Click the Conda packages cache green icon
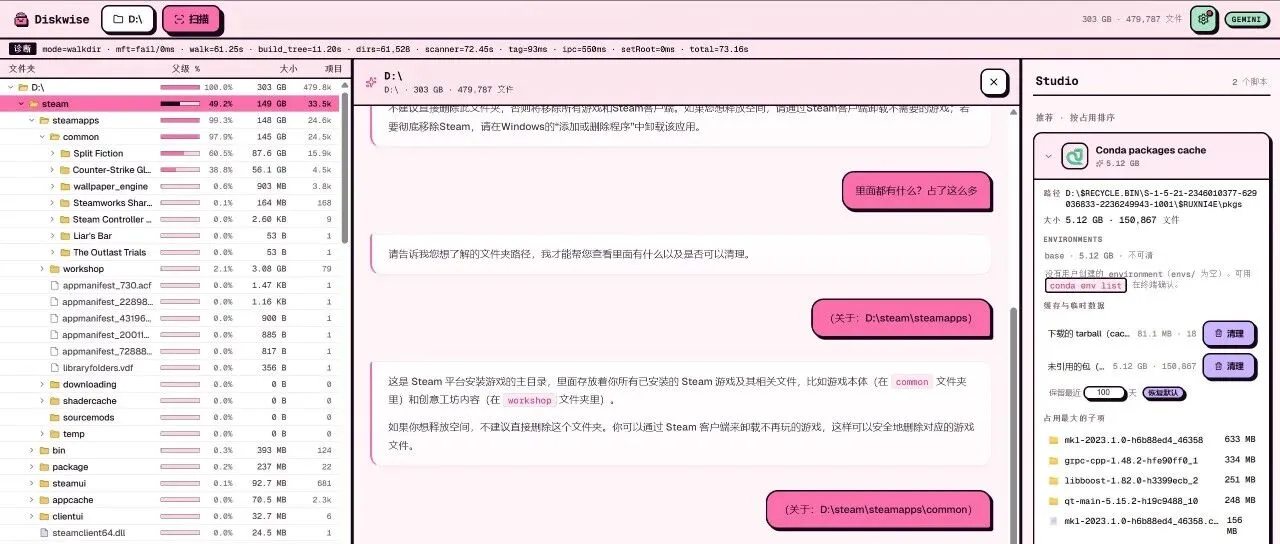Viewport: 1280px width, 544px height. pos(1075,156)
